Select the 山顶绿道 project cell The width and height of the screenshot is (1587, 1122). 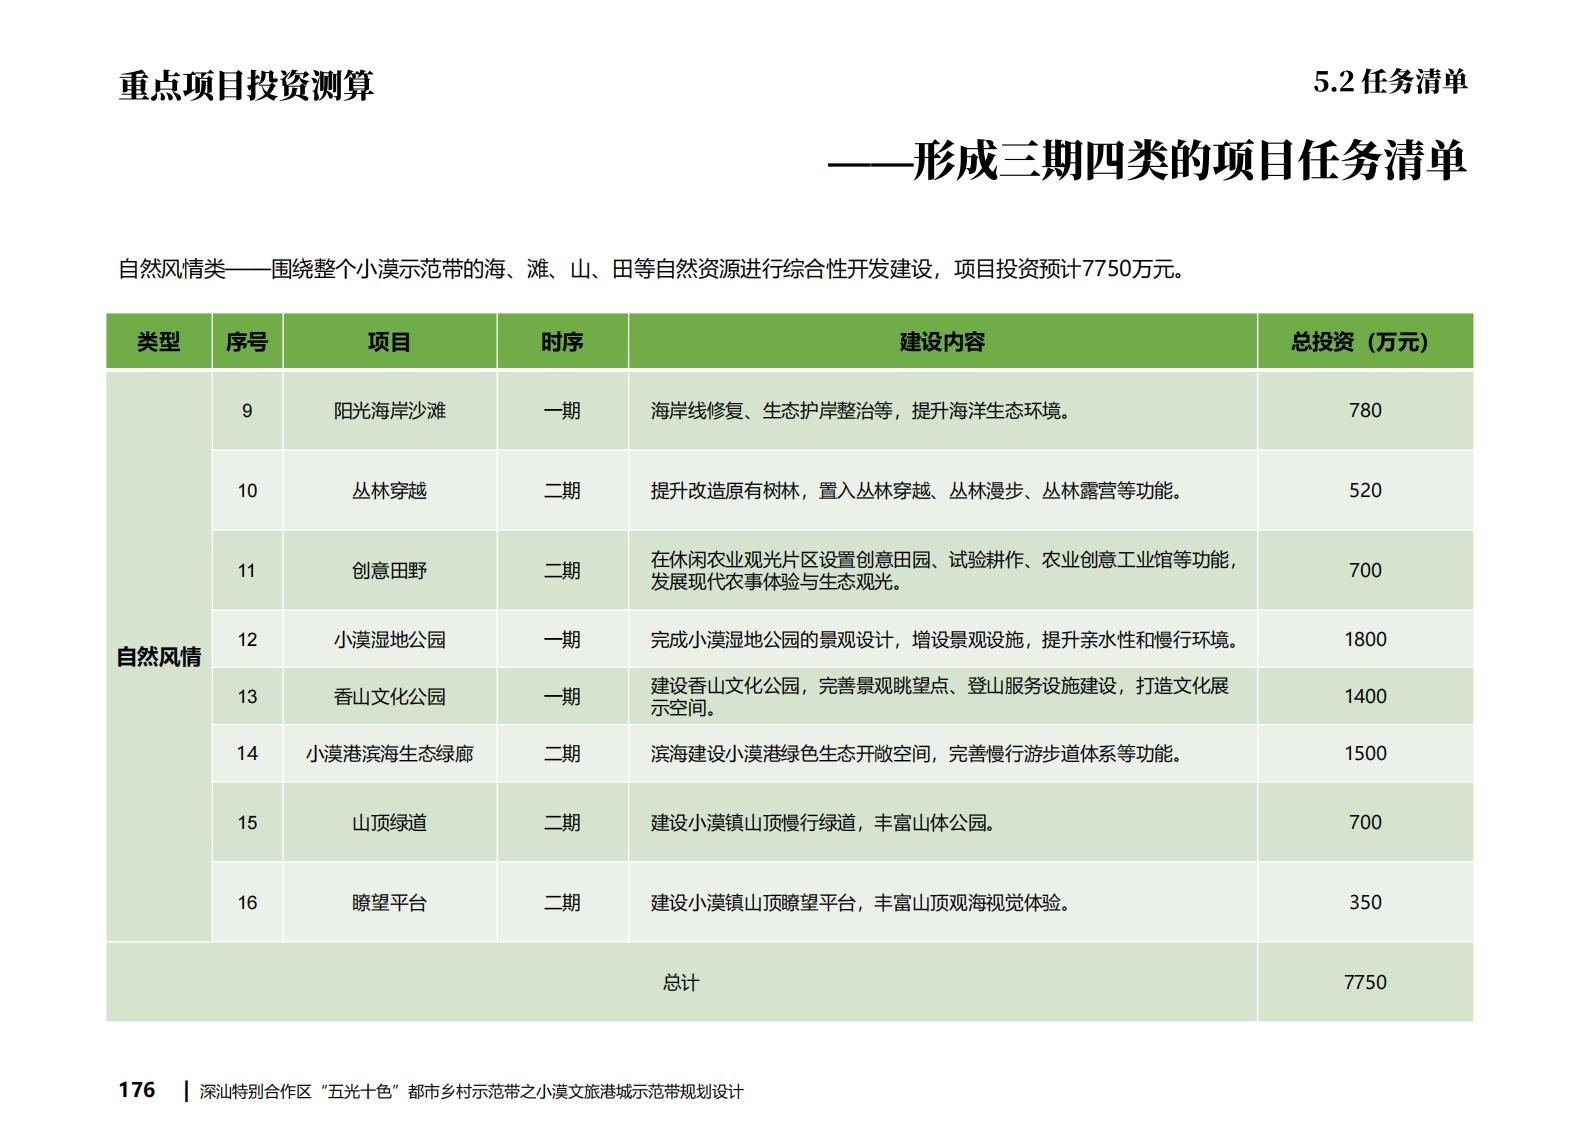point(390,823)
